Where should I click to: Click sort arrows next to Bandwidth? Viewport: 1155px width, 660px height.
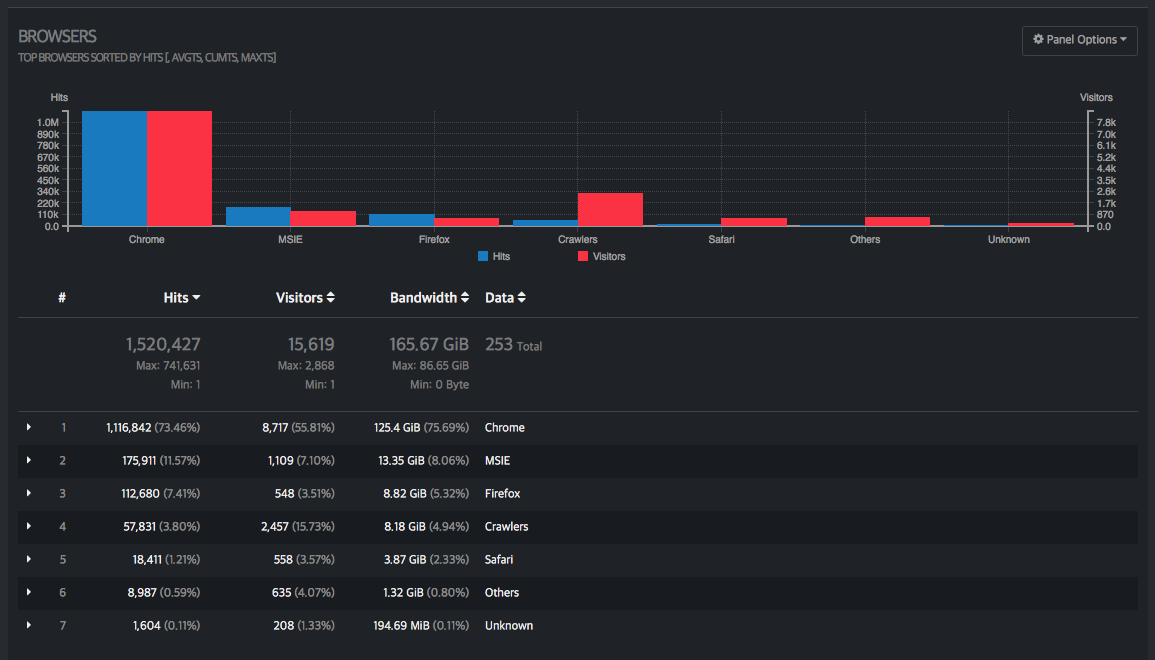465,298
